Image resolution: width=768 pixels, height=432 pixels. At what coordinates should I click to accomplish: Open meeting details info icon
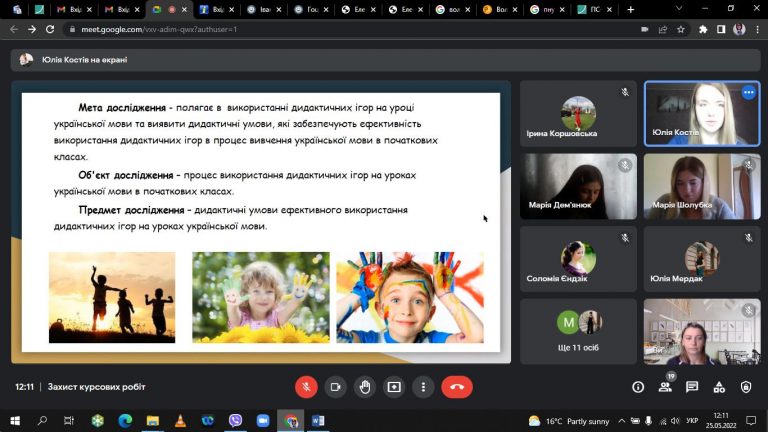tap(638, 387)
